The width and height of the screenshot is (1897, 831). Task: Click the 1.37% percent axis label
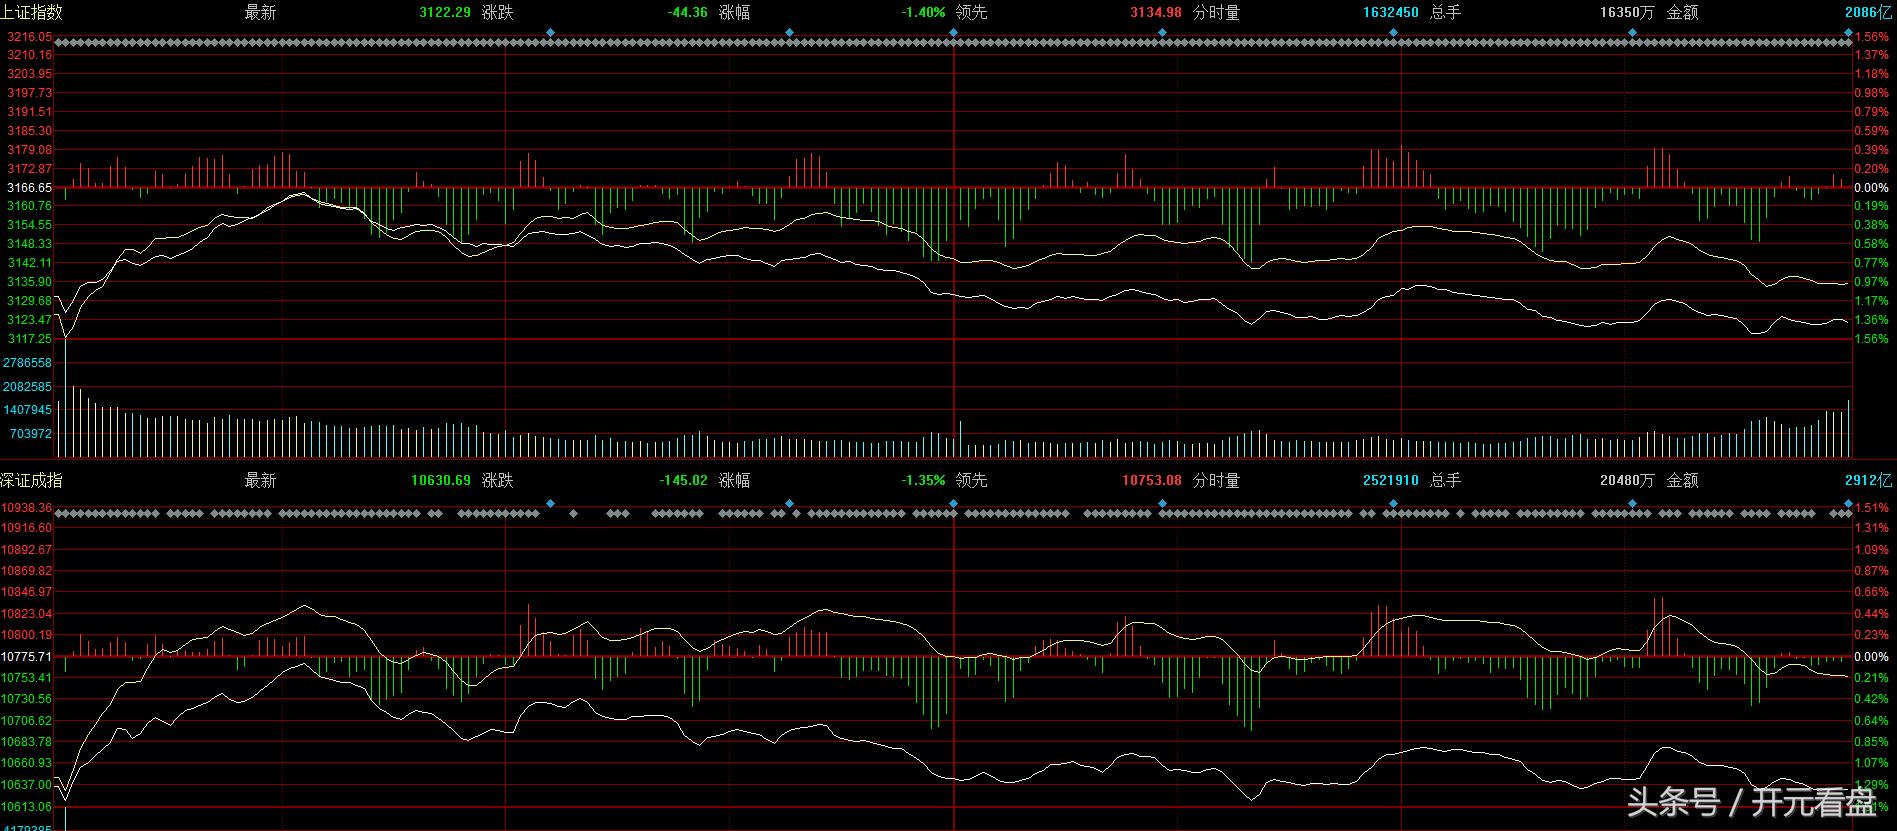(x=1872, y=55)
